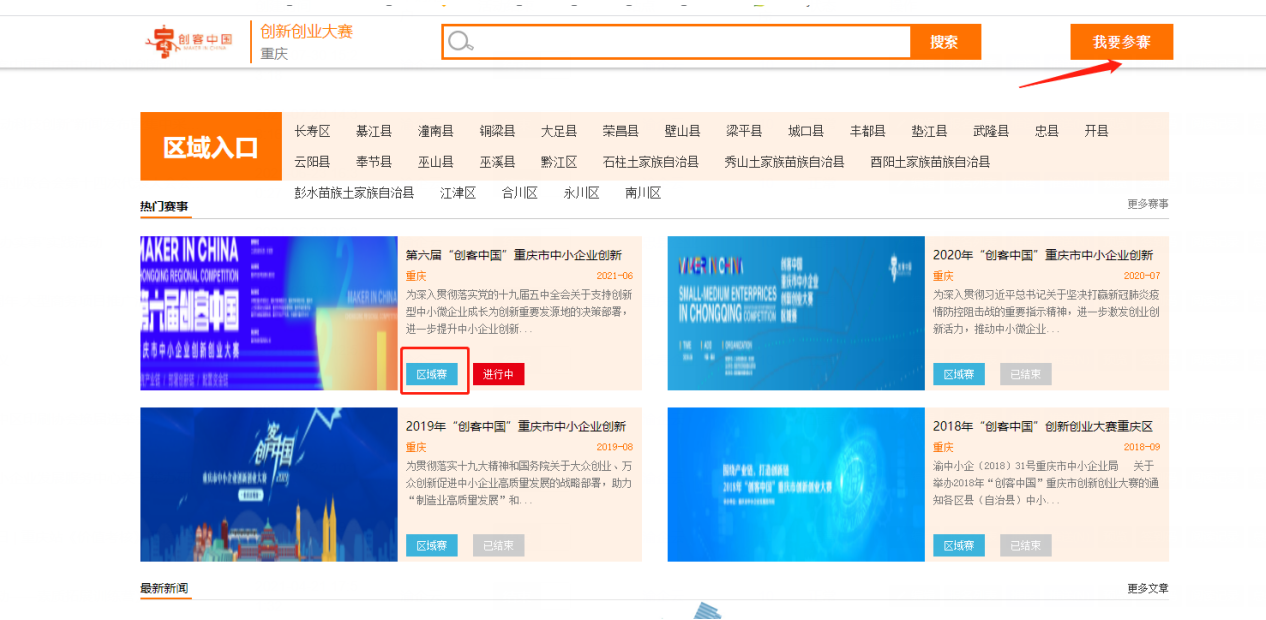Viewport: 1266px width, 620px height.
Task: Click the 搜索 button
Action: (x=945, y=42)
